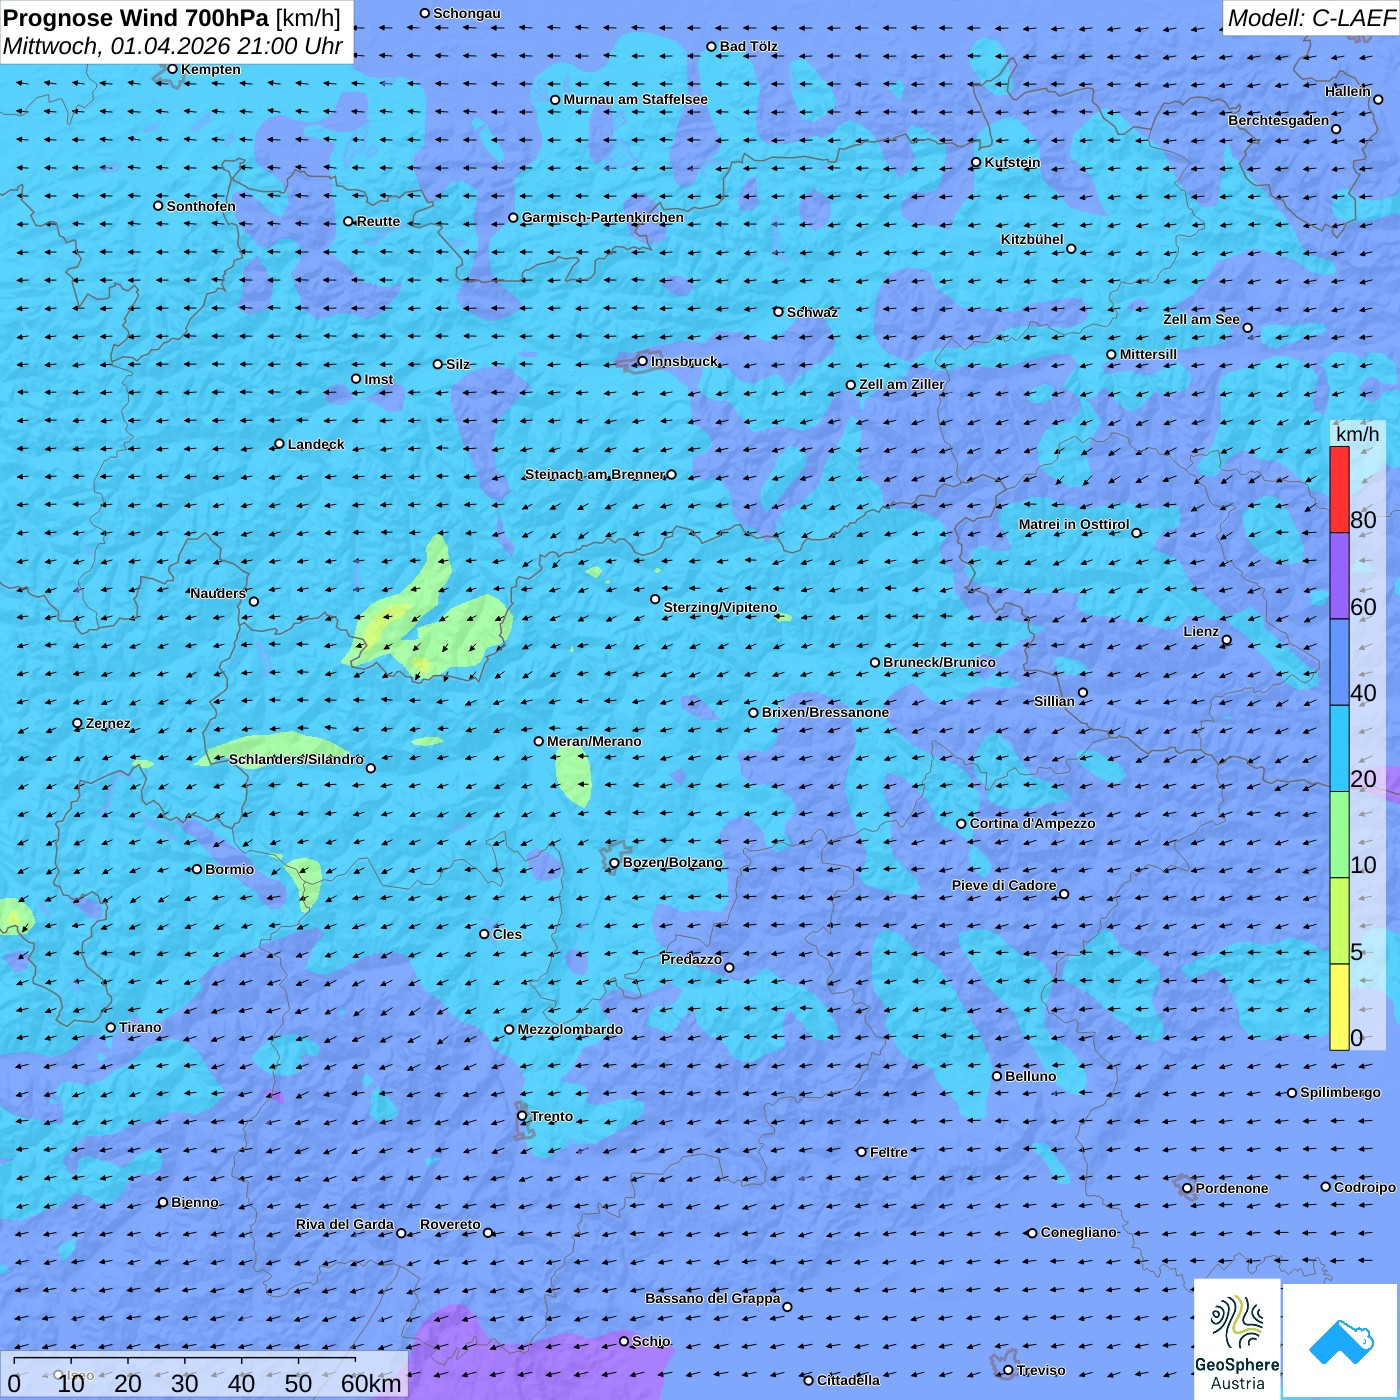Click the 'Cles' label
Viewport: 1400px width, 1400px height.
[507, 934]
